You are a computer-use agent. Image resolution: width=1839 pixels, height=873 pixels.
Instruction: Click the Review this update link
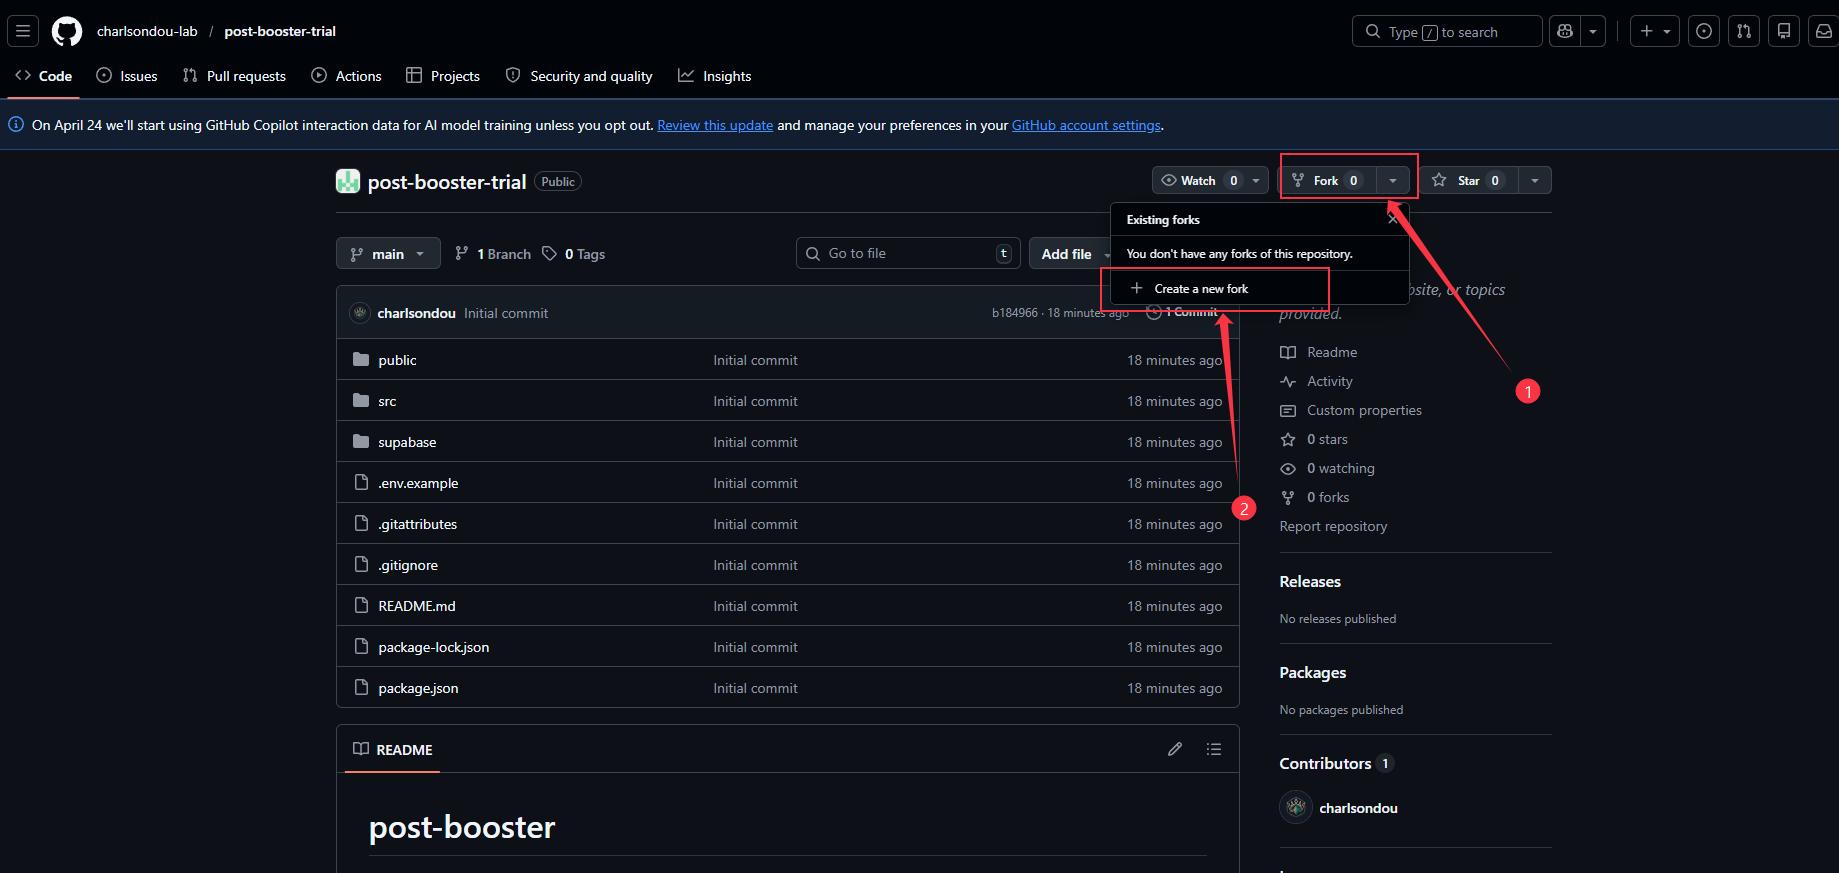pos(715,125)
